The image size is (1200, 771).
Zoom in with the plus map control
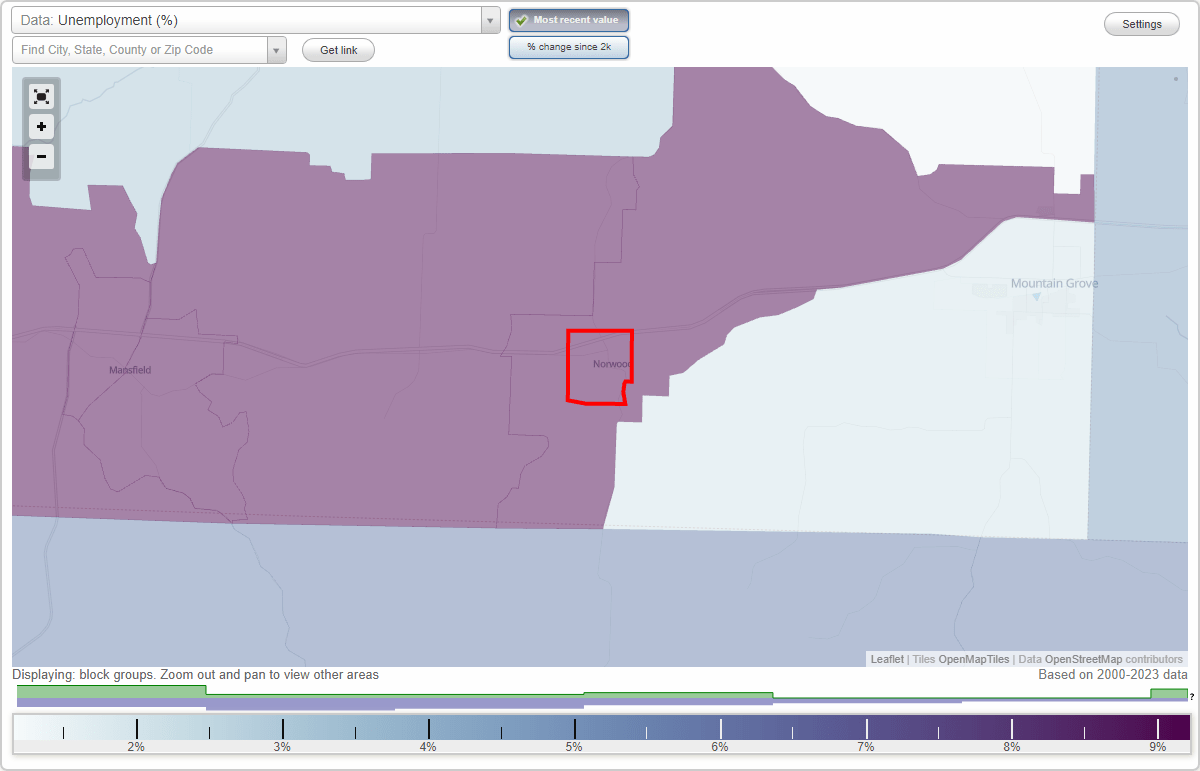click(x=41, y=126)
